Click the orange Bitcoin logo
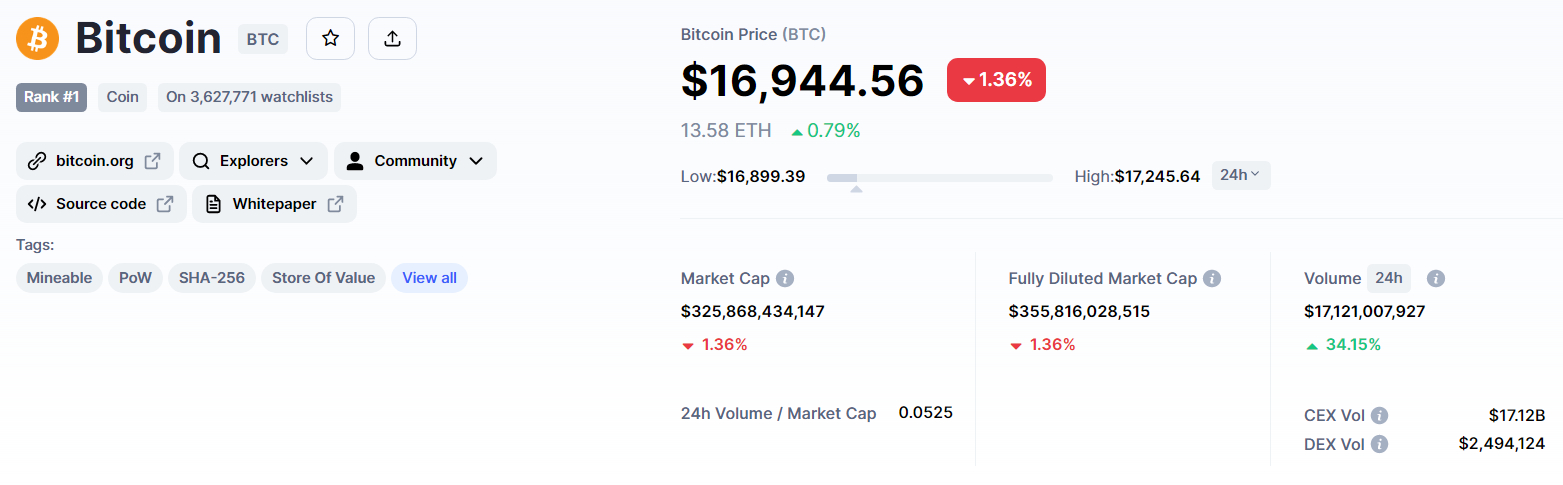The width and height of the screenshot is (1563, 485). pyautogui.click(x=38, y=39)
